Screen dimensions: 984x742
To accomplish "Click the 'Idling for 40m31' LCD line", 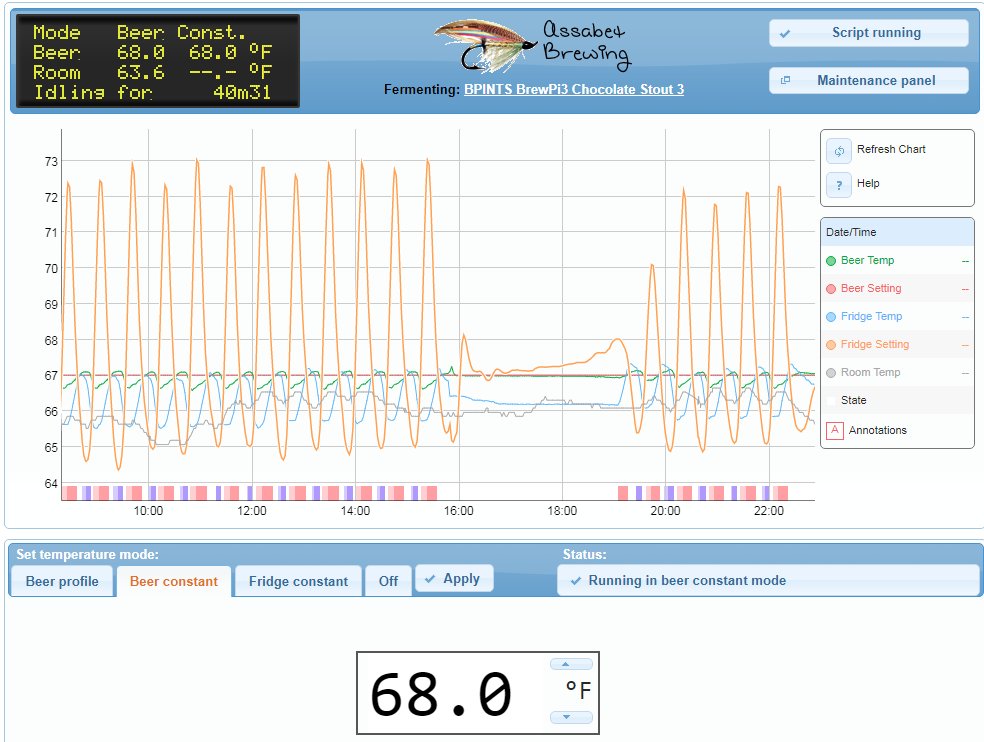I will click(x=152, y=93).
